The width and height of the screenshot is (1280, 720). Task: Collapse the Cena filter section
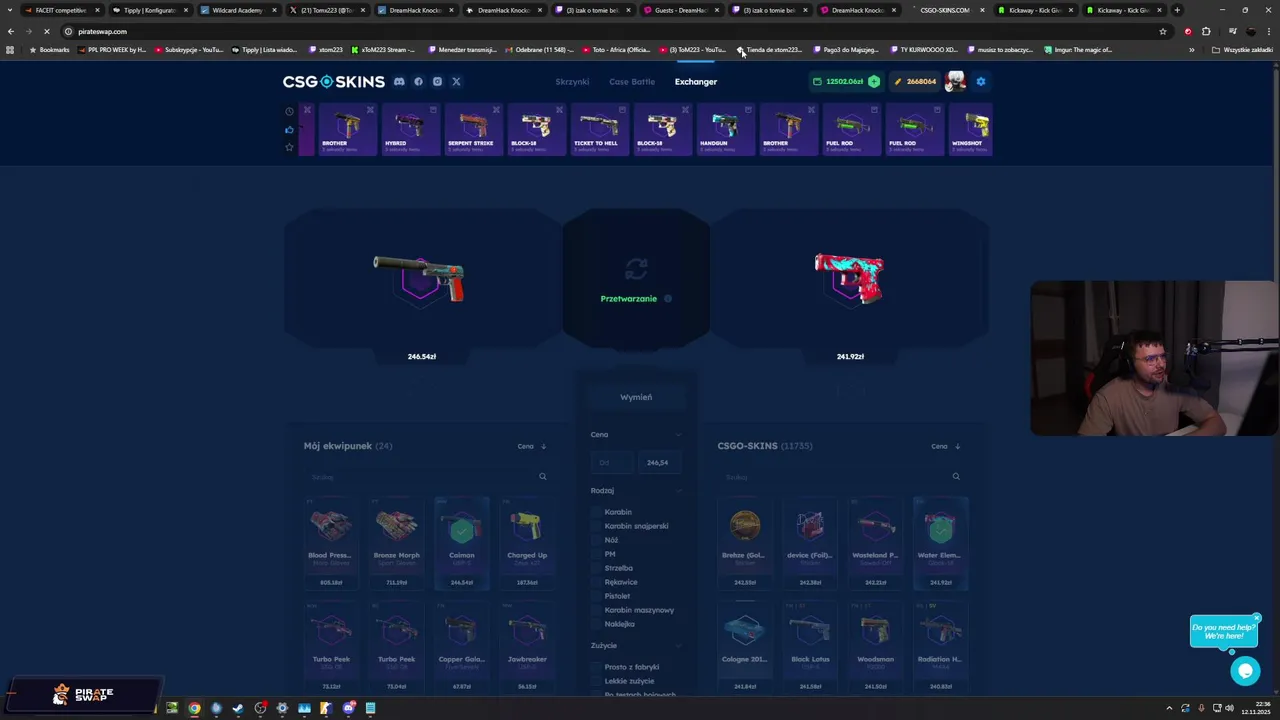click(x=678, y=434)
